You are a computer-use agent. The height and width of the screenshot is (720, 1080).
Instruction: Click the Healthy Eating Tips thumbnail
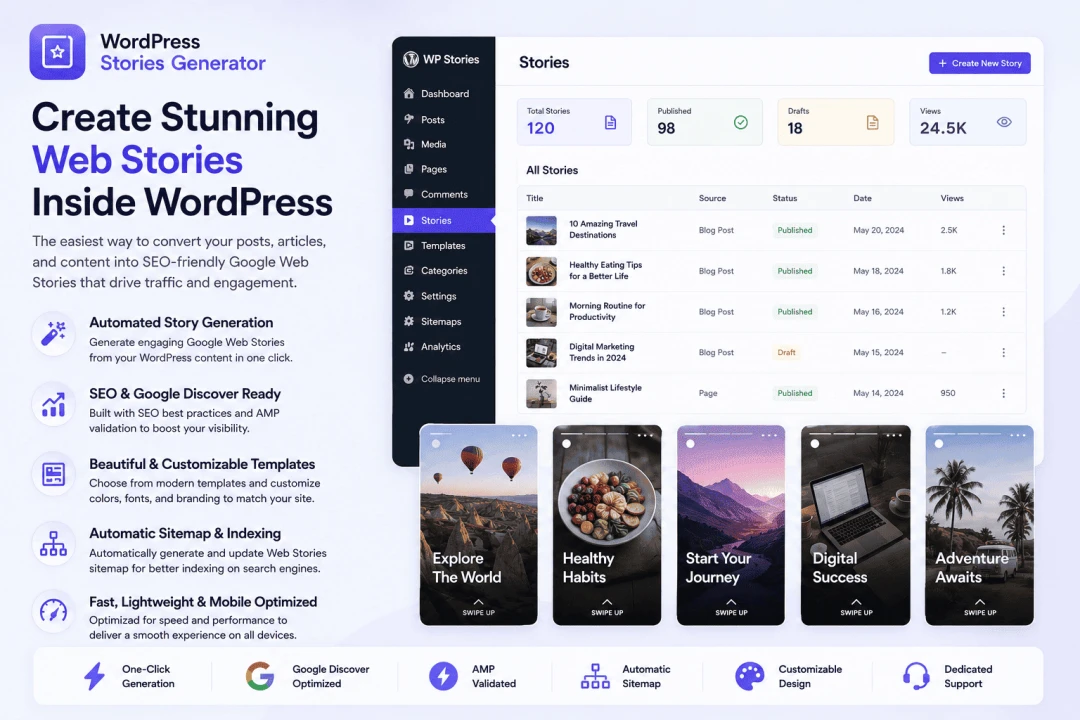click(x=541, y=271)
